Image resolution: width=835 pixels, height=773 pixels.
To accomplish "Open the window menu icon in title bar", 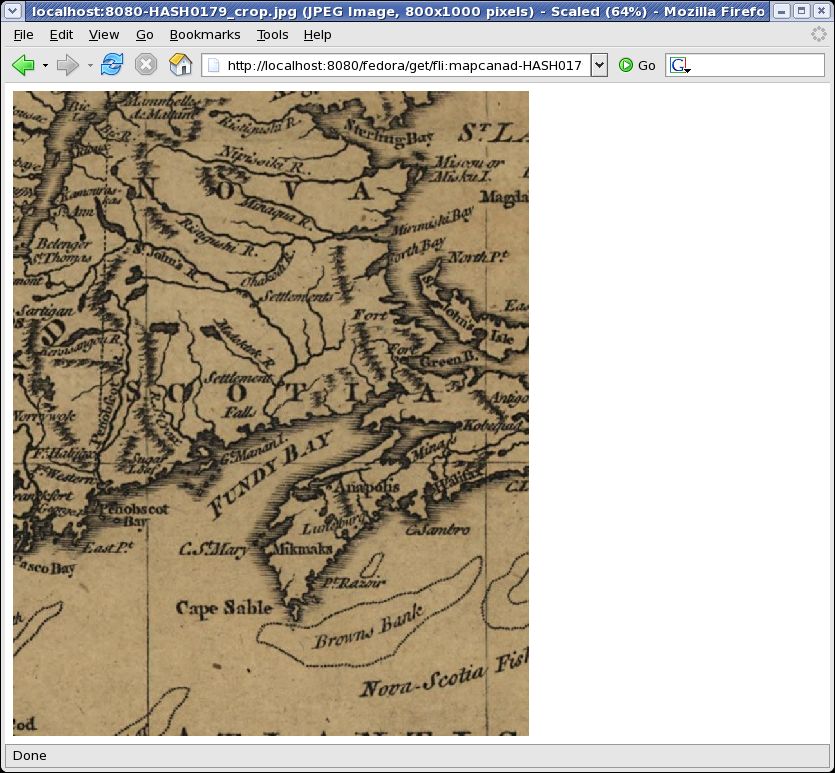I will click(13, 10).
